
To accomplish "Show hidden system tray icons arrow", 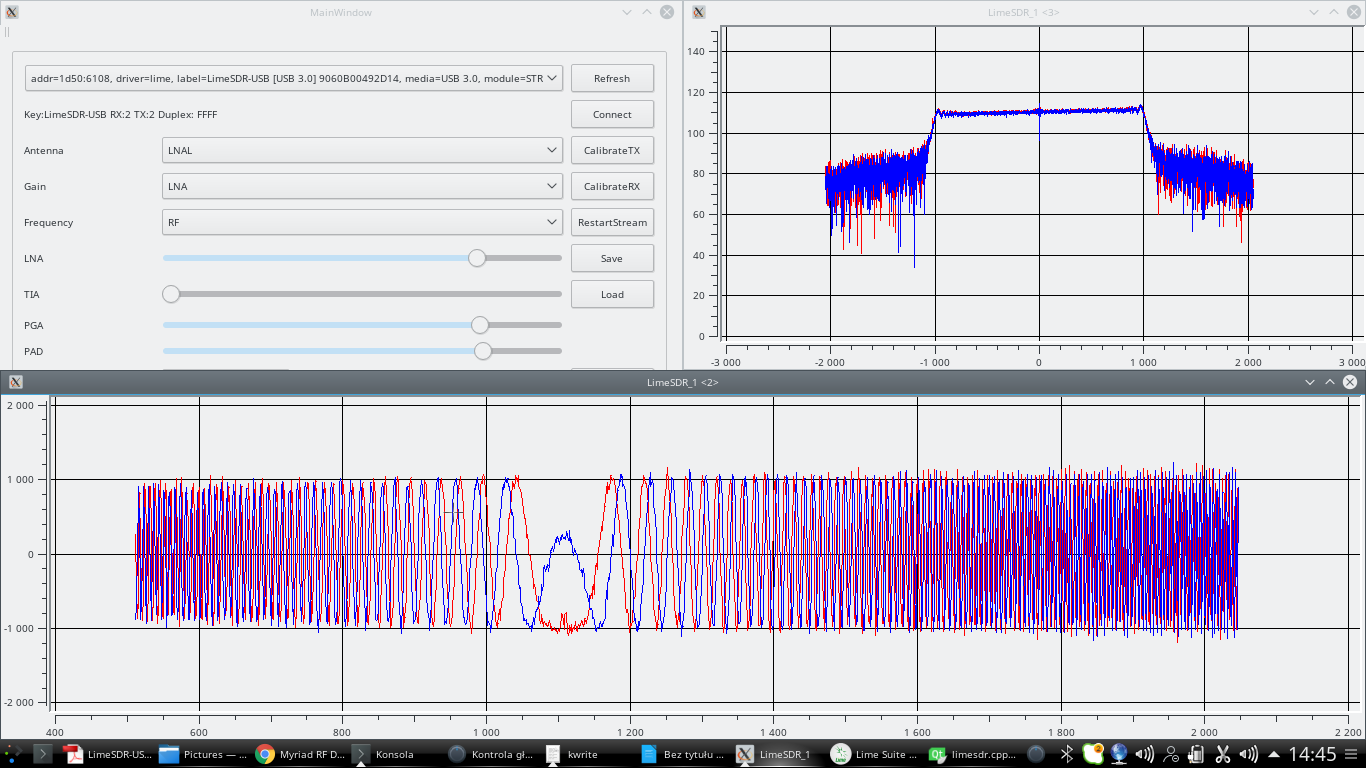I will (x=1273, y=754).
